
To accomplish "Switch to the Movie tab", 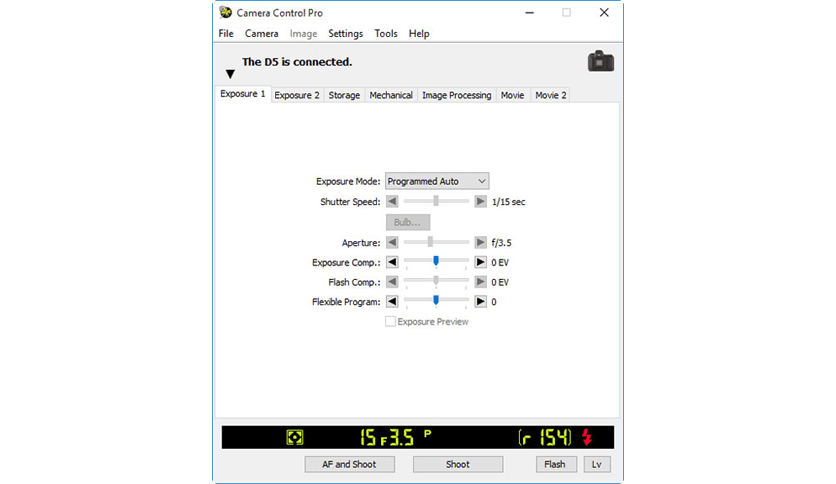I will click(512, 95).
